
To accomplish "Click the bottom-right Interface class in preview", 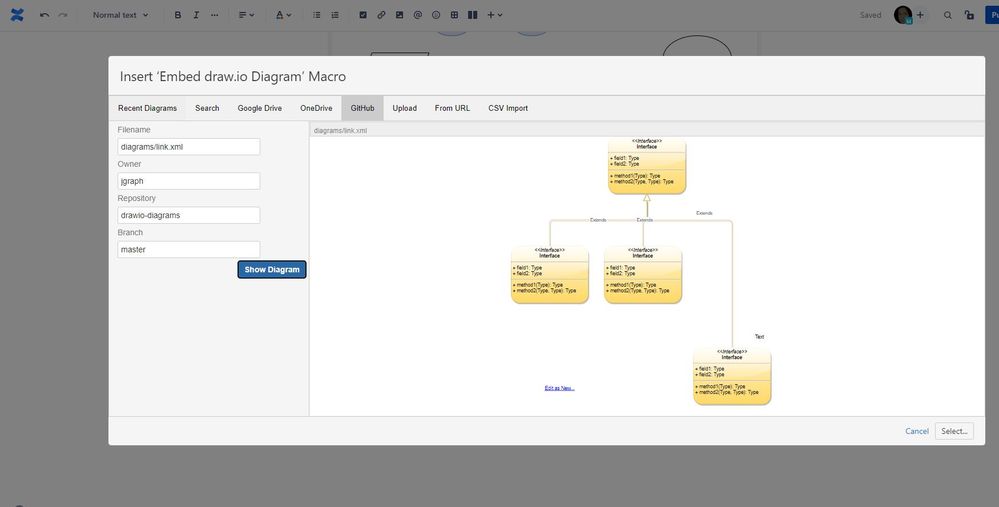I will (732, 376).
